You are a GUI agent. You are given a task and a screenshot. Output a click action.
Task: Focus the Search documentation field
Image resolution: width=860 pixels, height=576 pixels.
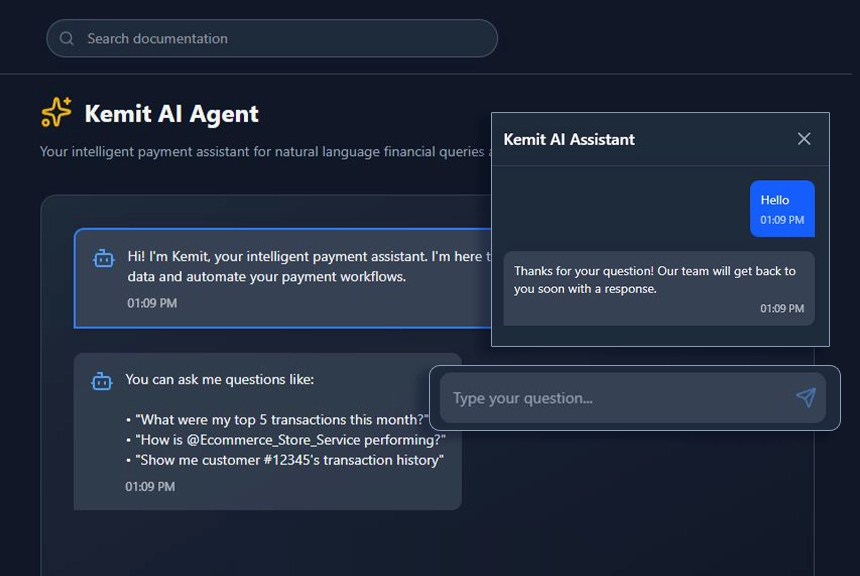point(280,39)
